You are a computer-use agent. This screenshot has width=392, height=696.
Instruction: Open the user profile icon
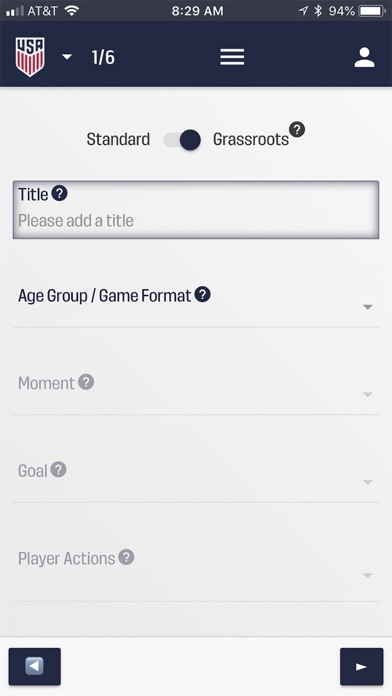pyautogui.click(x=364, y=57)
